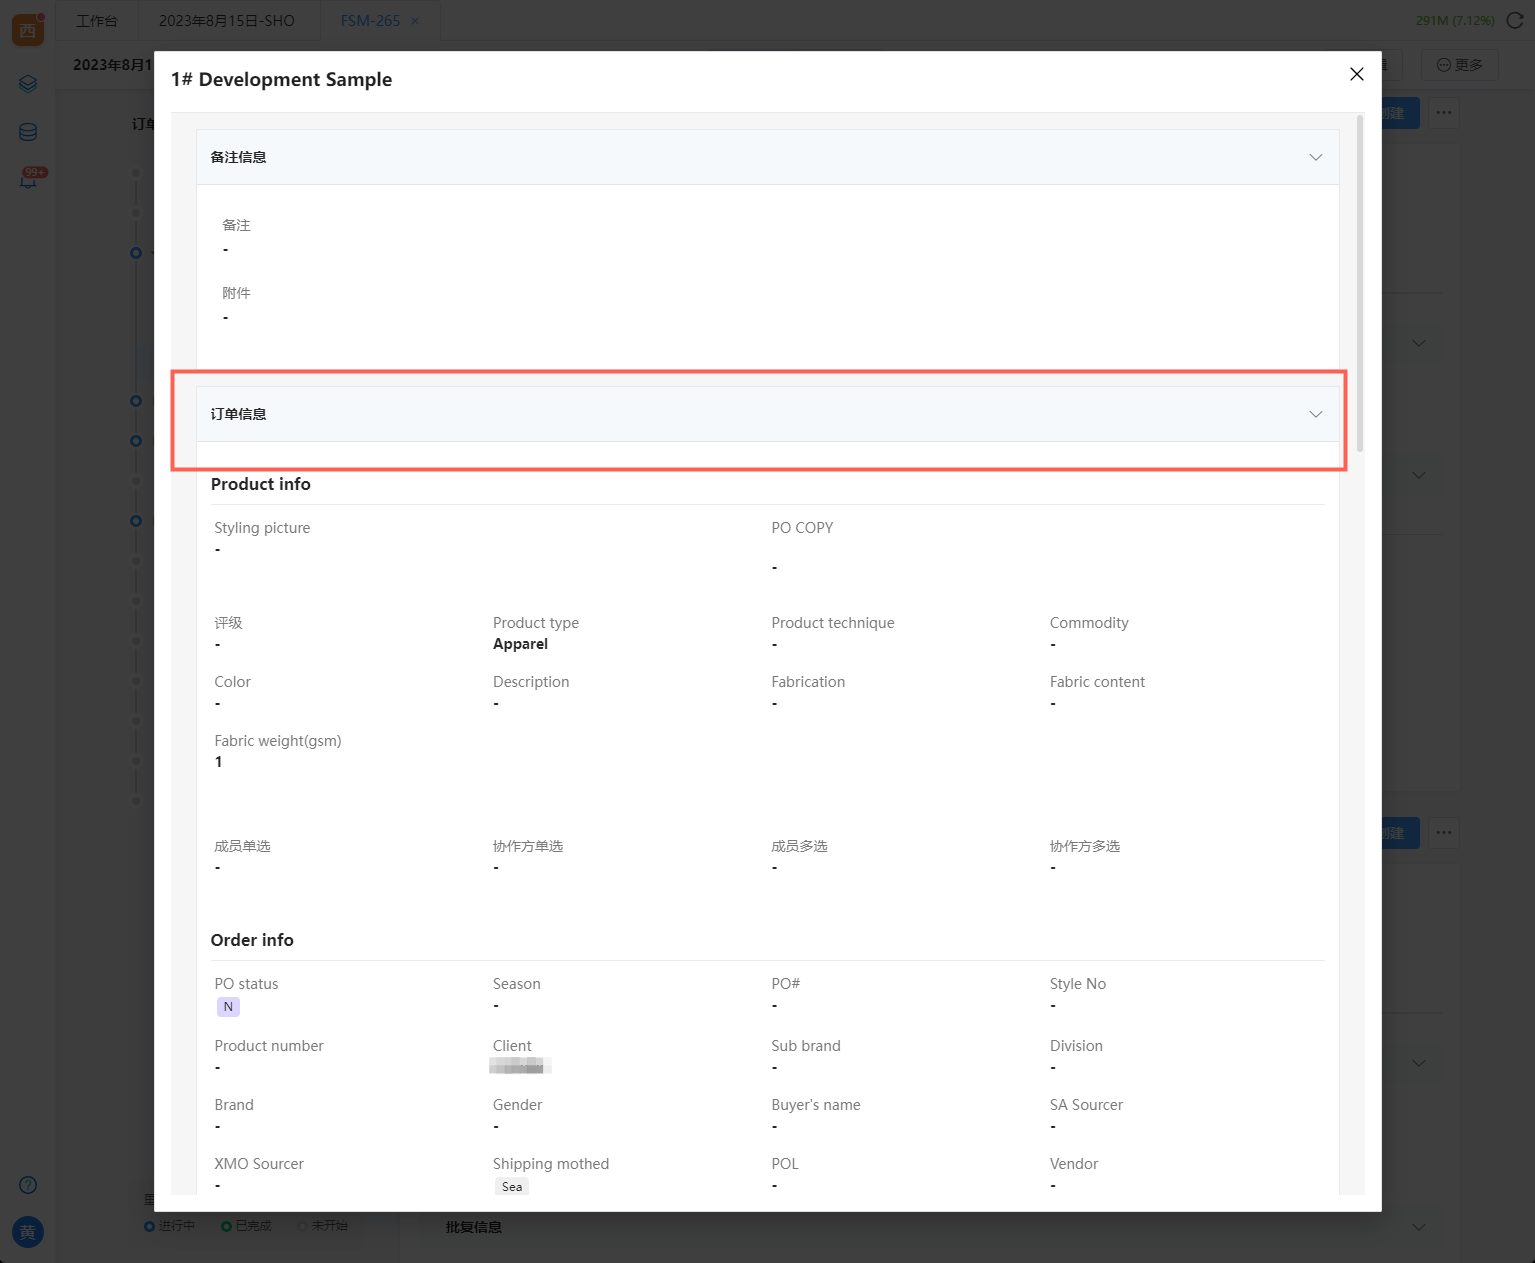Open notifications bell with 99+ badge
This screenshot has width=1535, height=1263.
(x=29, y=180)
